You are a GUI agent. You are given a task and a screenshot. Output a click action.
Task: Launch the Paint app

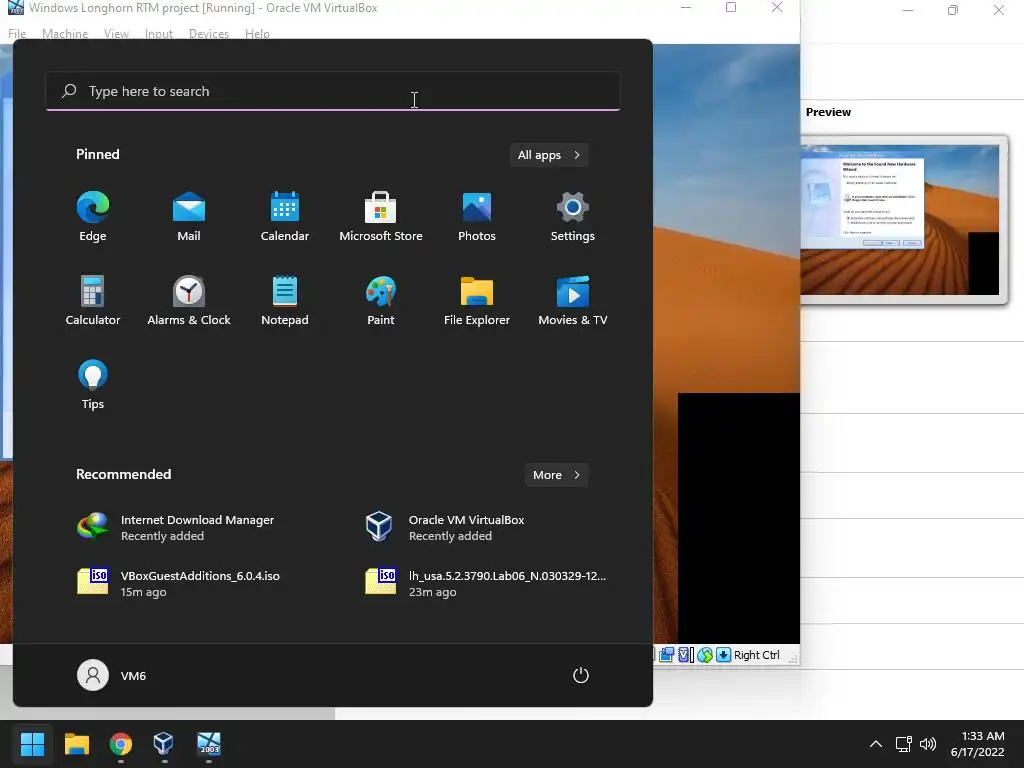pyautogui.click(x=381, y=300)
